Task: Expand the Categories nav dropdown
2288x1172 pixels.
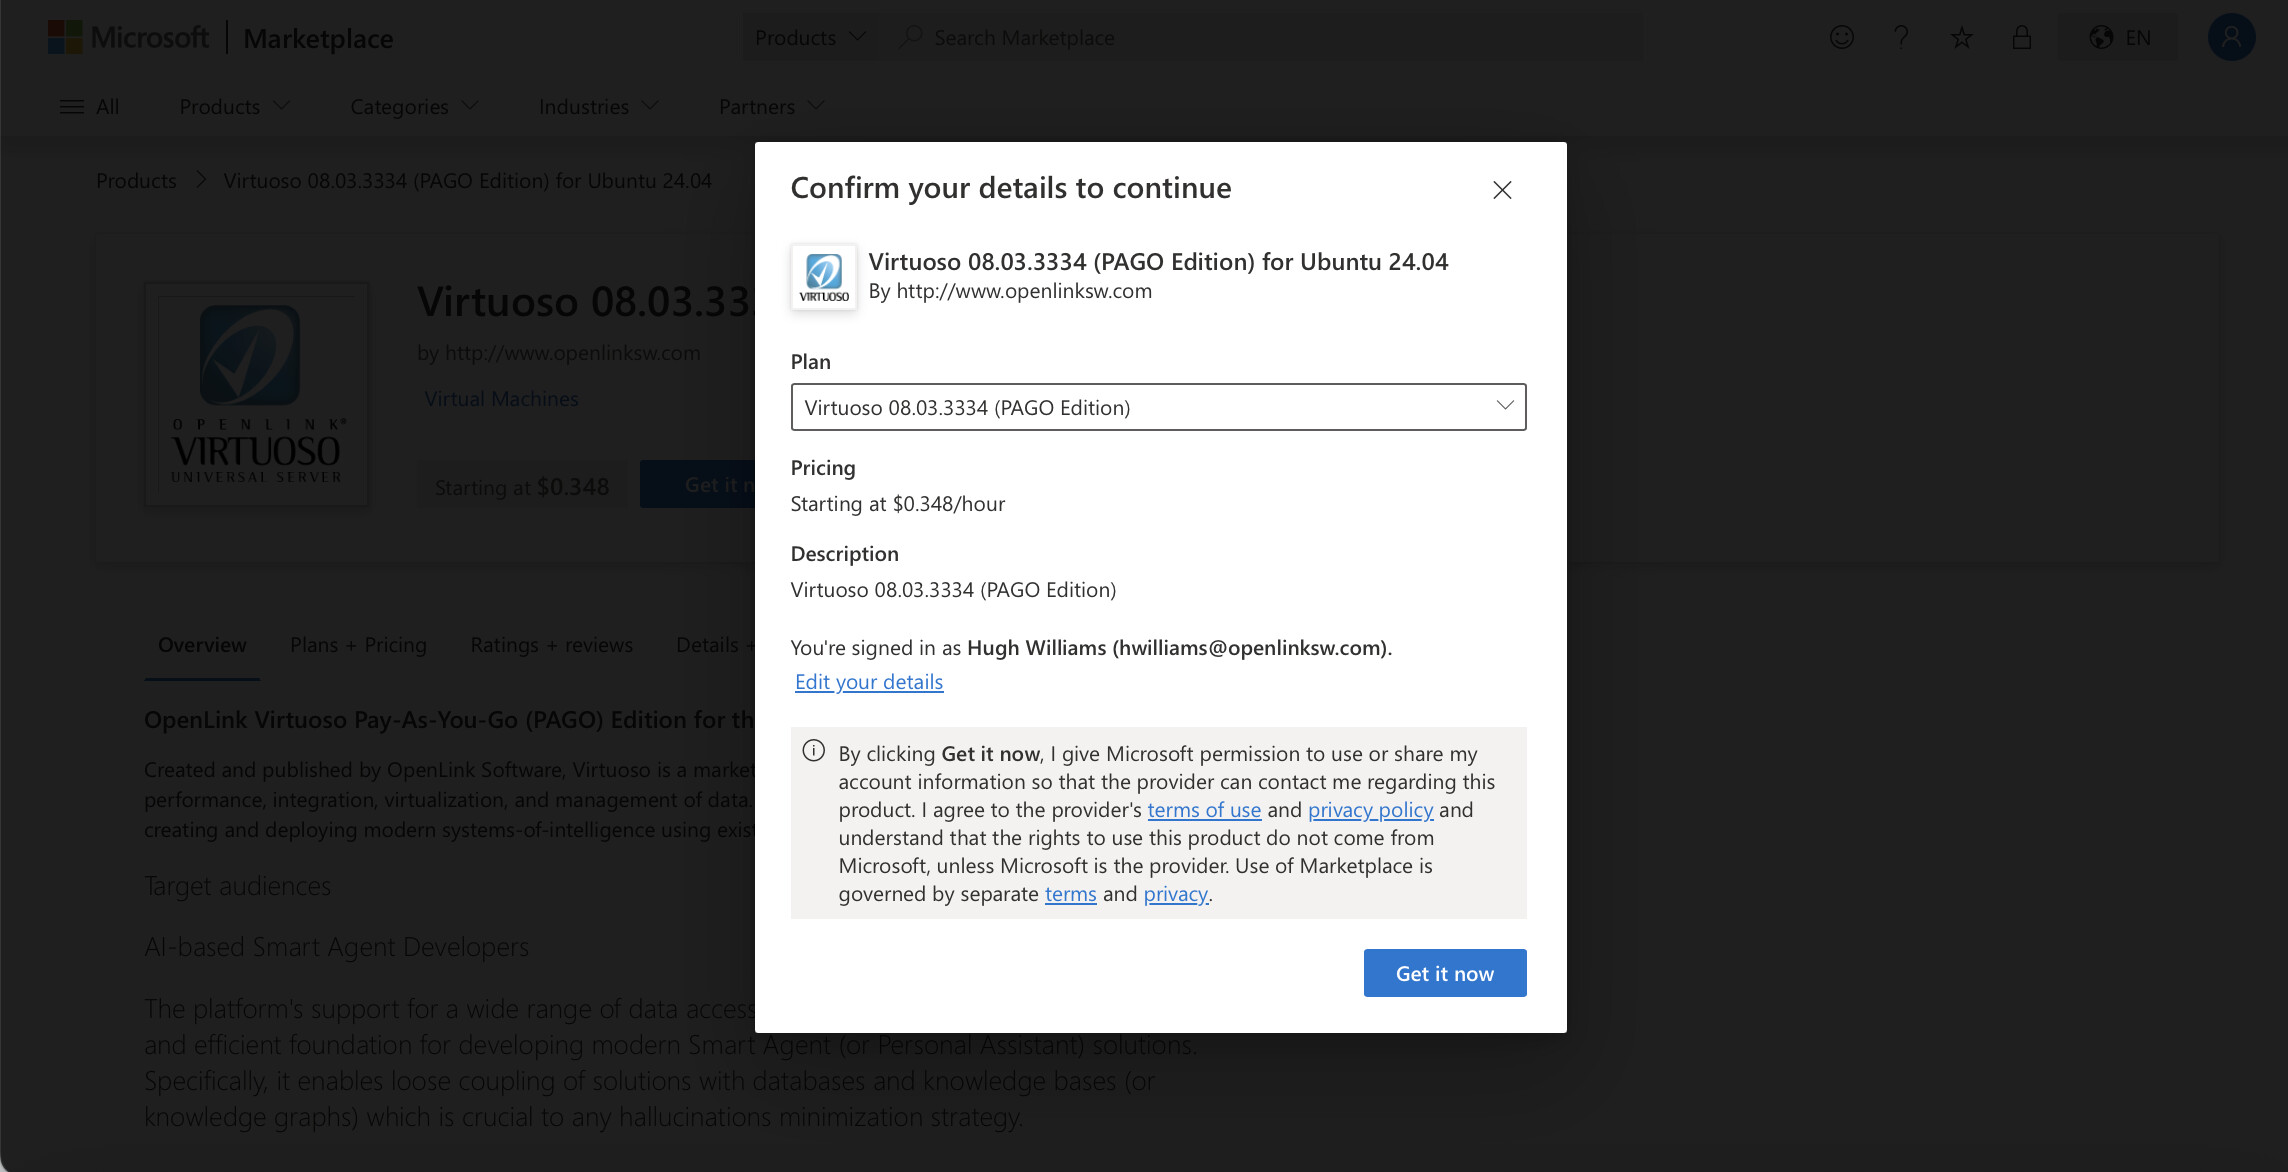Action: tap(414, 107)
